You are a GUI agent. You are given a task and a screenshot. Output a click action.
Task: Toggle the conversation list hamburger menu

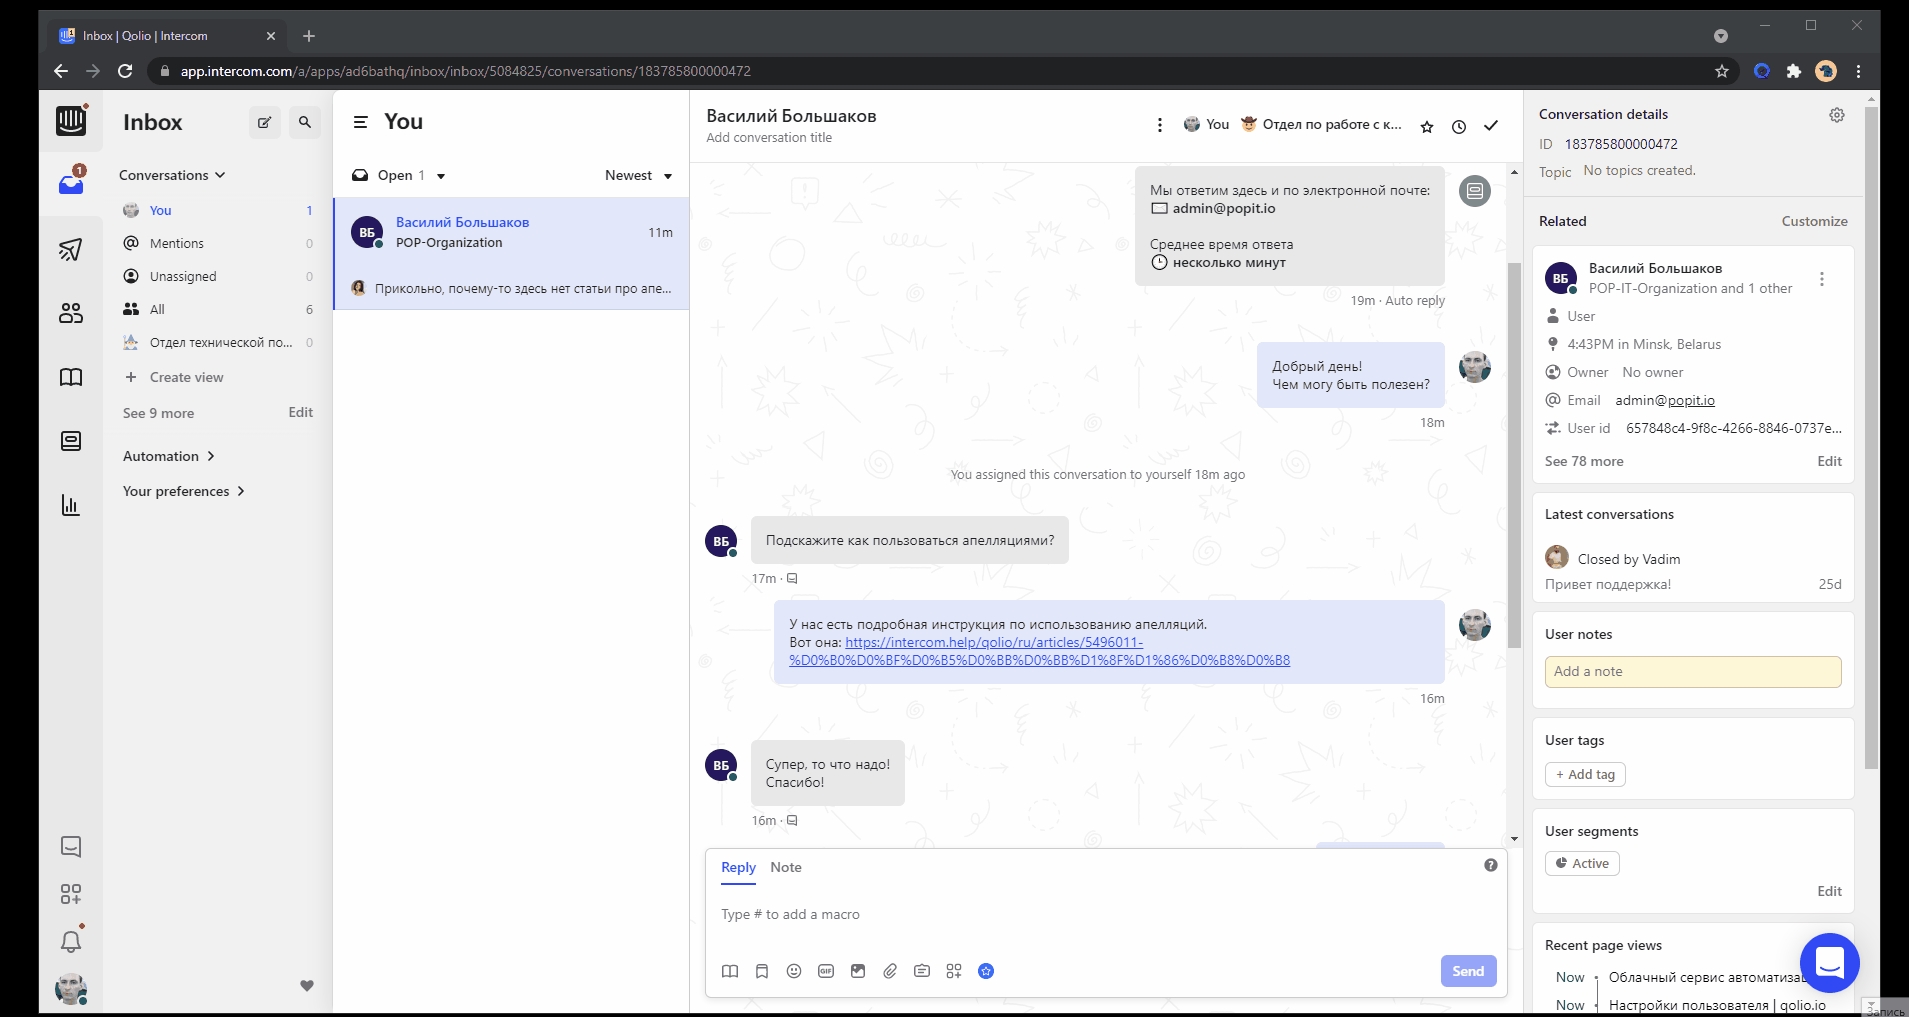pyautogui.click(x=361, y=122)
